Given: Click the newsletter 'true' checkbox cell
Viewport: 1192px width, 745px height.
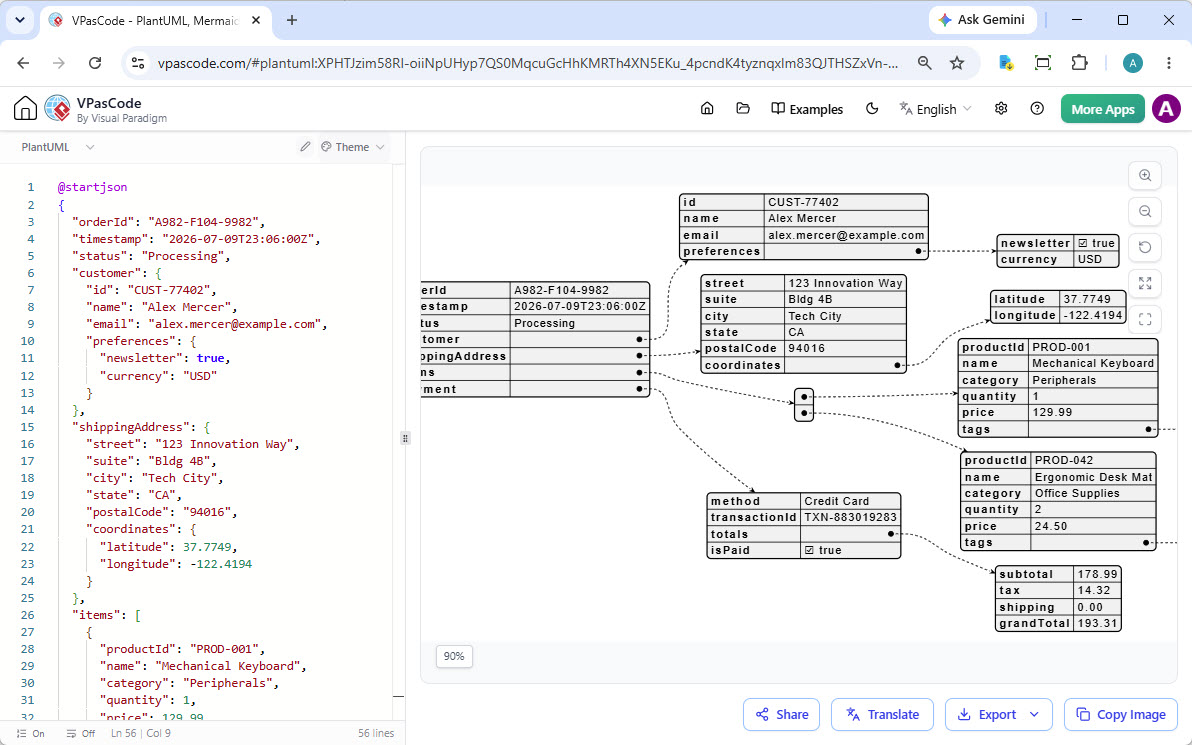Looking at the screenshot, I should point(1096,243).
